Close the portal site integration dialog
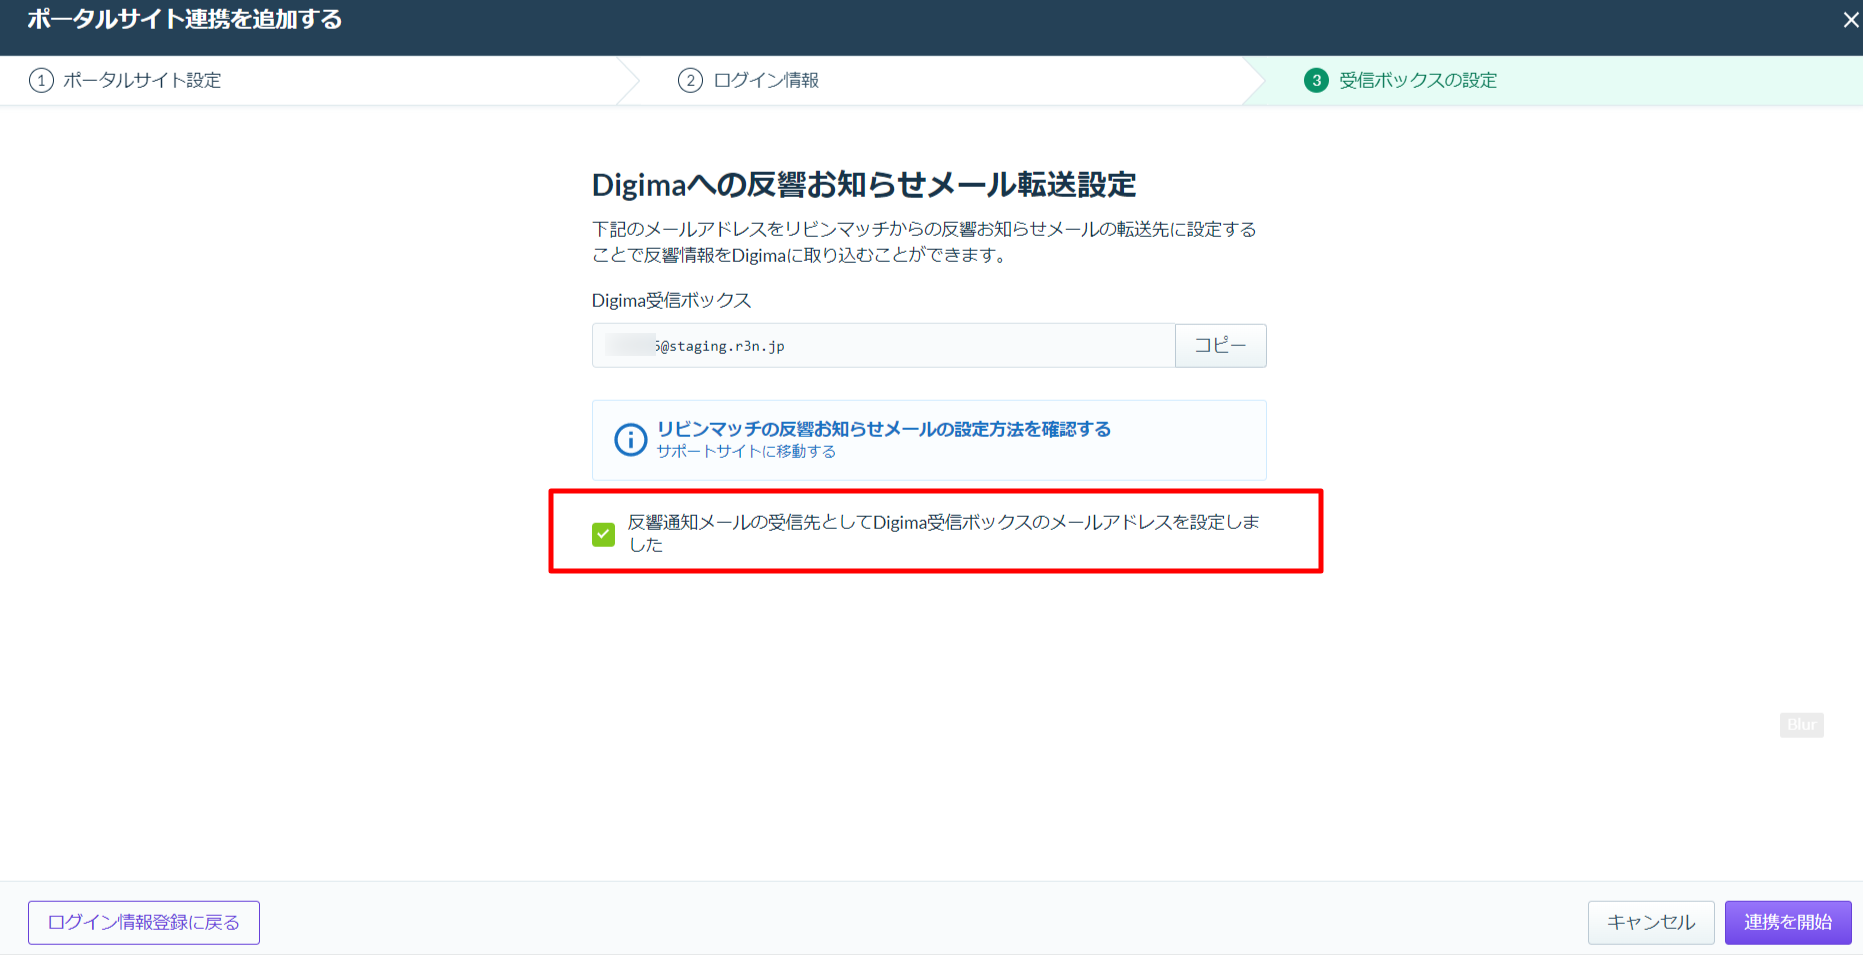 (1850, 20)
